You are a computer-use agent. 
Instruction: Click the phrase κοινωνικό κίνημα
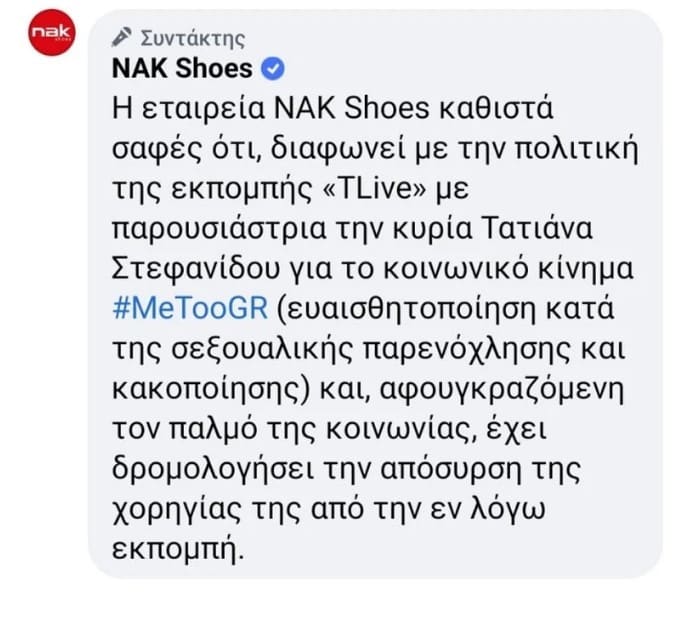(x=508, y=269)
